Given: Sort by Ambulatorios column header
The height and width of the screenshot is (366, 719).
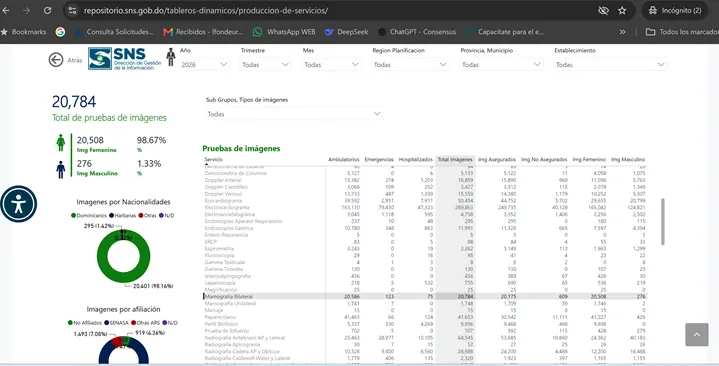Looking at the screenshot, I should pyautogui.click(x=344, y=160).
